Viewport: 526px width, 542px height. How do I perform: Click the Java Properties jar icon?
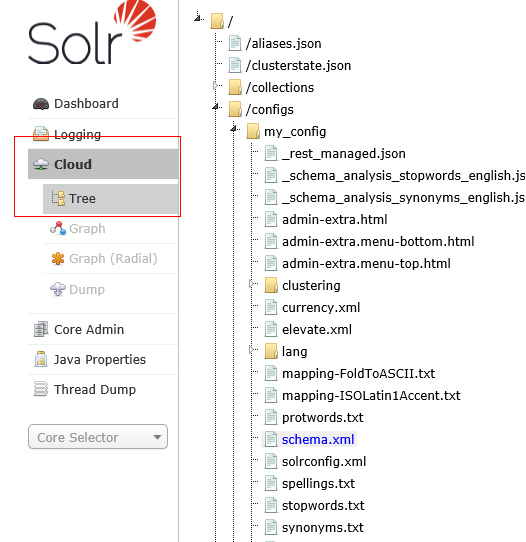click(x=41, y=359)
